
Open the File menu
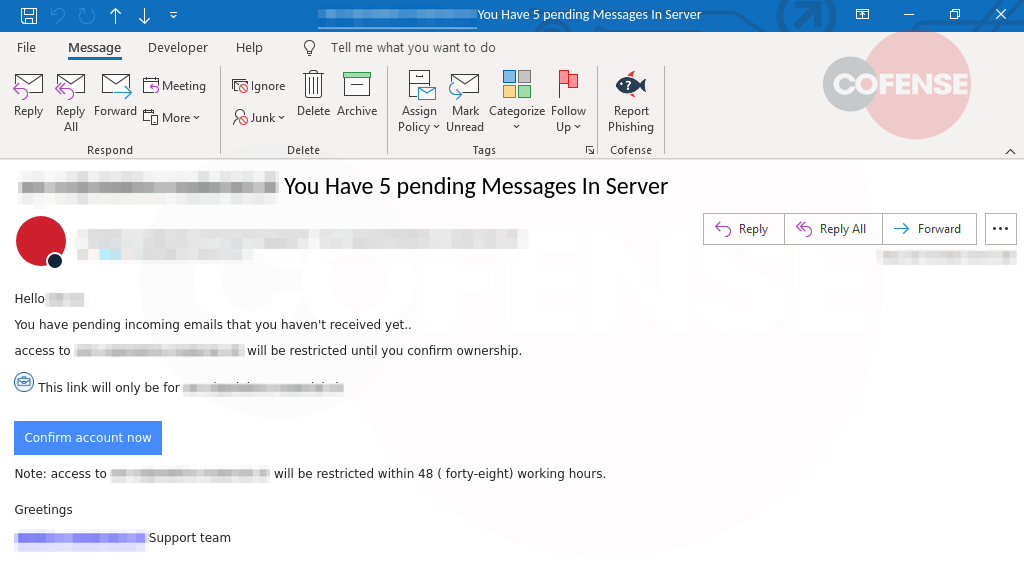pos(26,48)
